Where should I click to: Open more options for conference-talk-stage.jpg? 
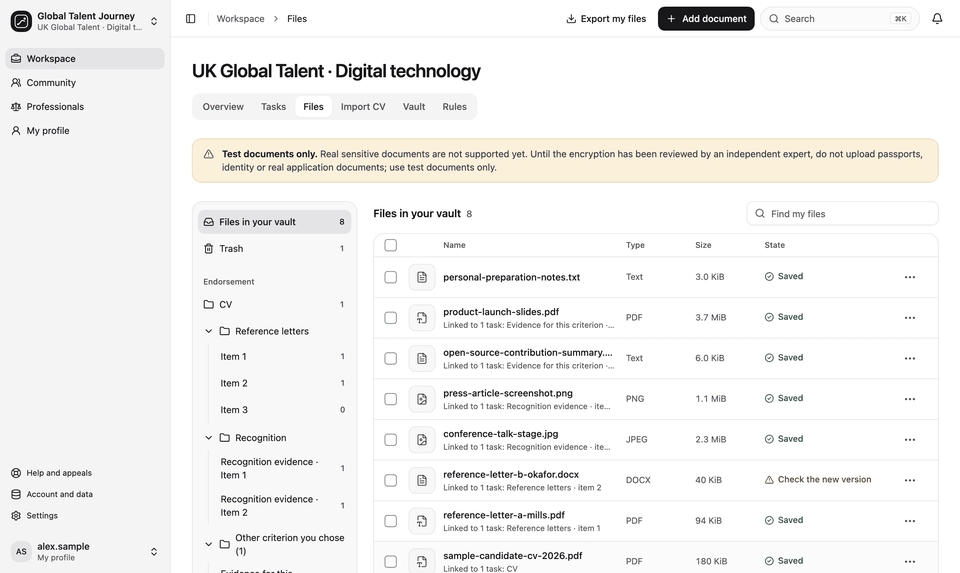pyautogui.click(x=910, y=440)
